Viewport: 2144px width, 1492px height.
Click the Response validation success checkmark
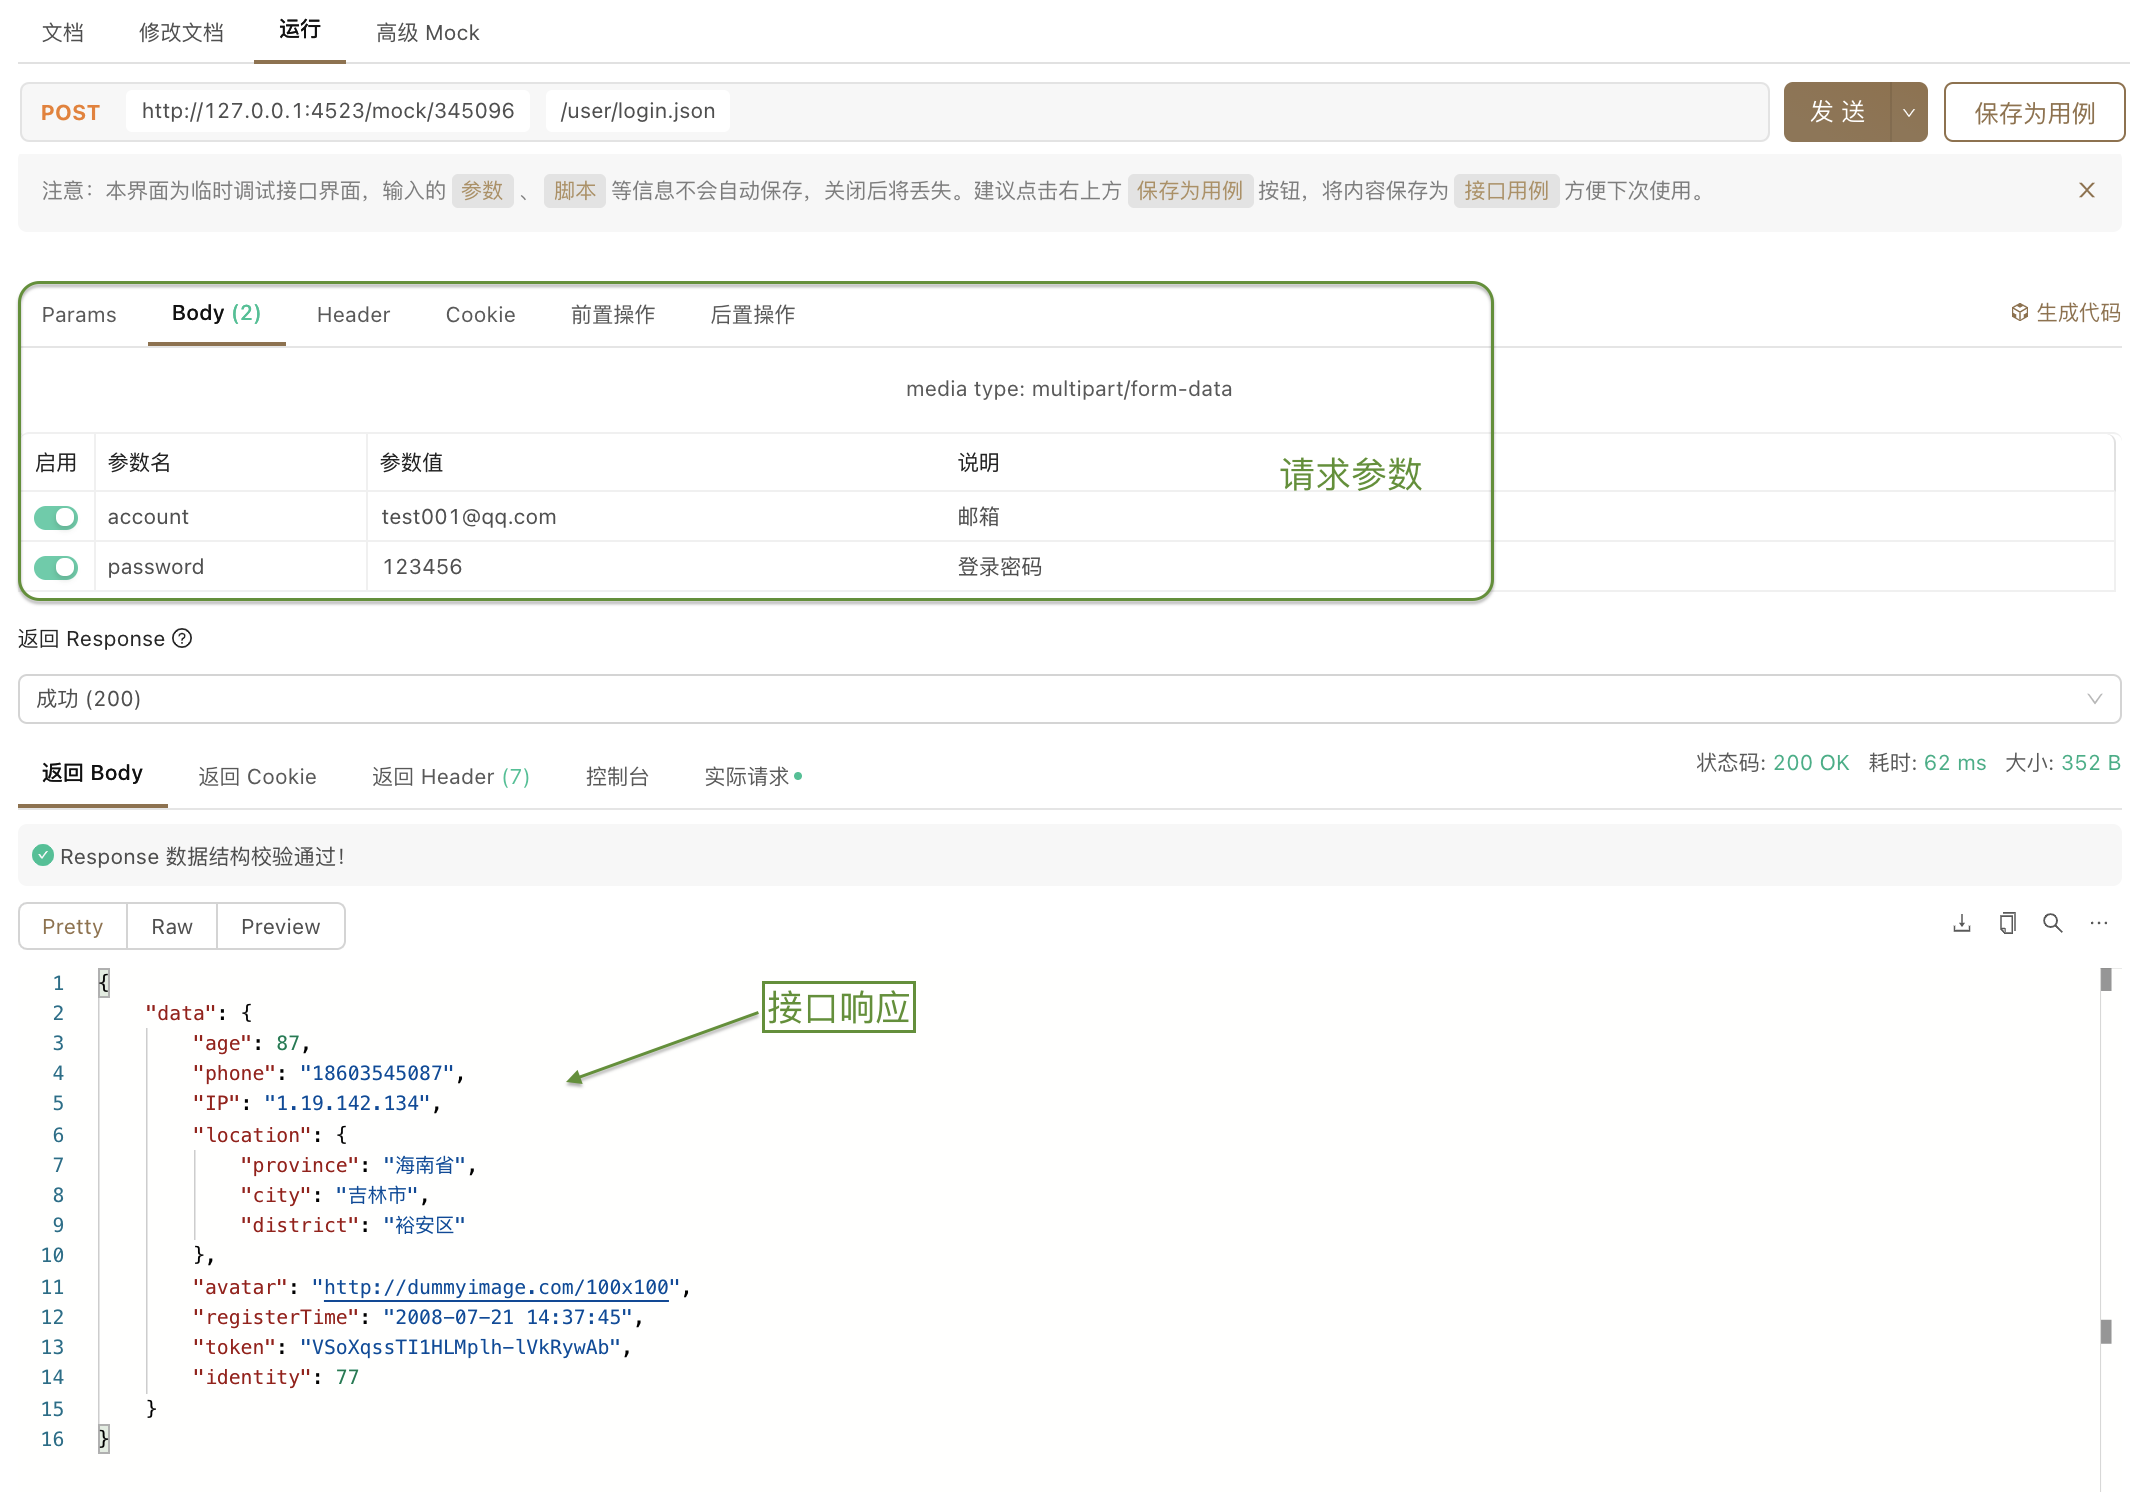coord(42,855)
